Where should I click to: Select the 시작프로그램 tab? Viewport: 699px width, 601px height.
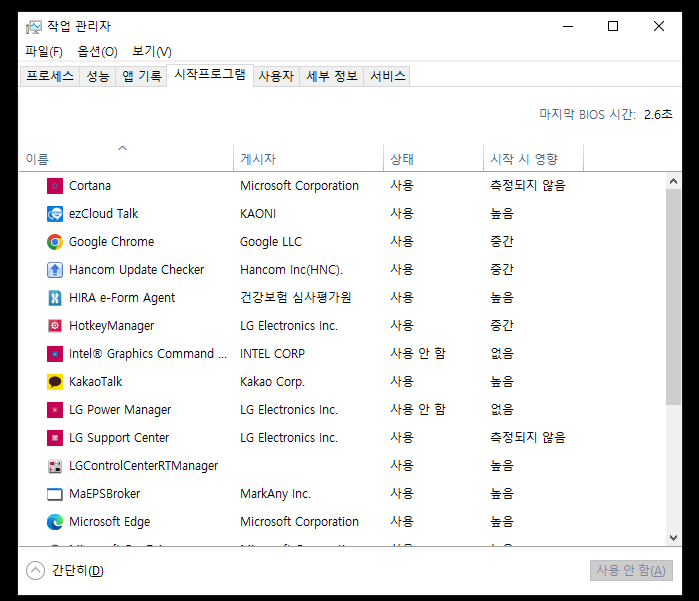tap(210, 75)
